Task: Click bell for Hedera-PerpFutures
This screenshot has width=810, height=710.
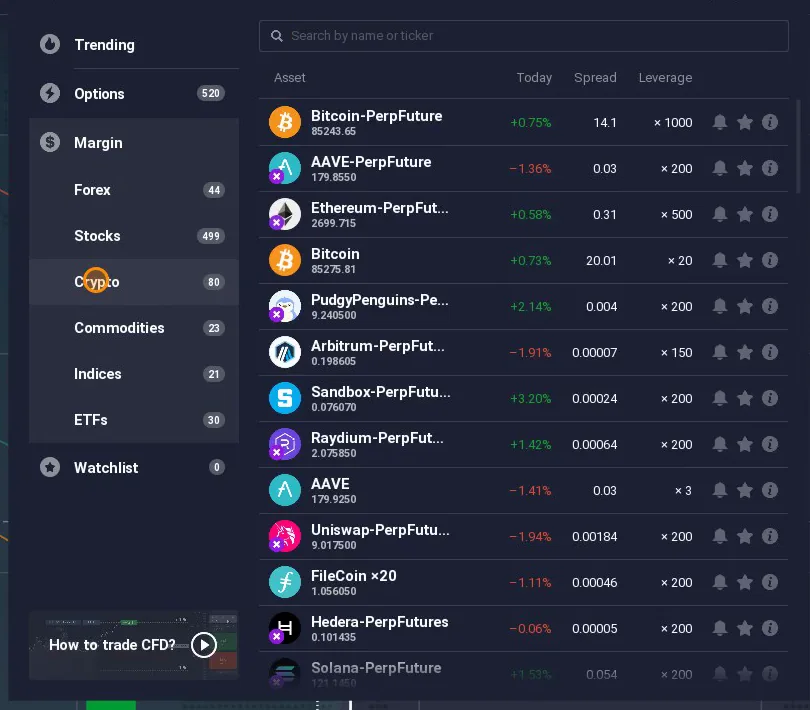Action: click(x=720, y=628)
